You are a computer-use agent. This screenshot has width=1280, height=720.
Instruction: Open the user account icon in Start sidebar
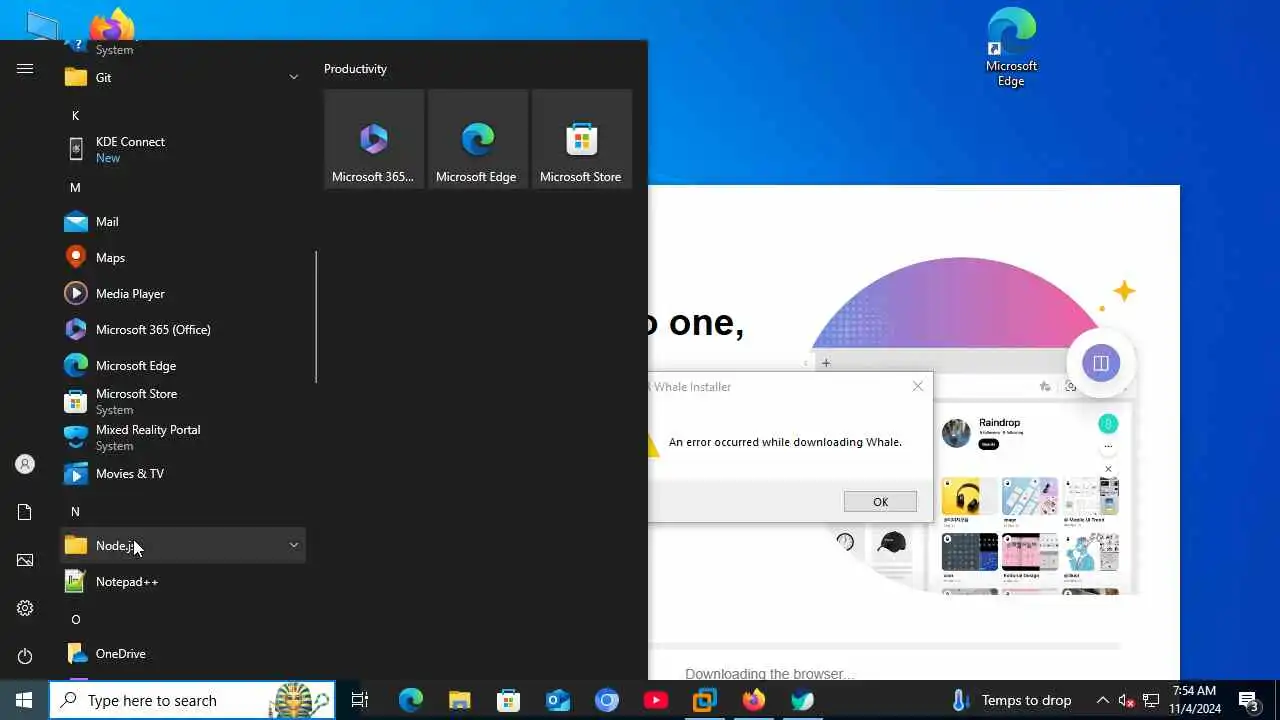click(25, 464)
